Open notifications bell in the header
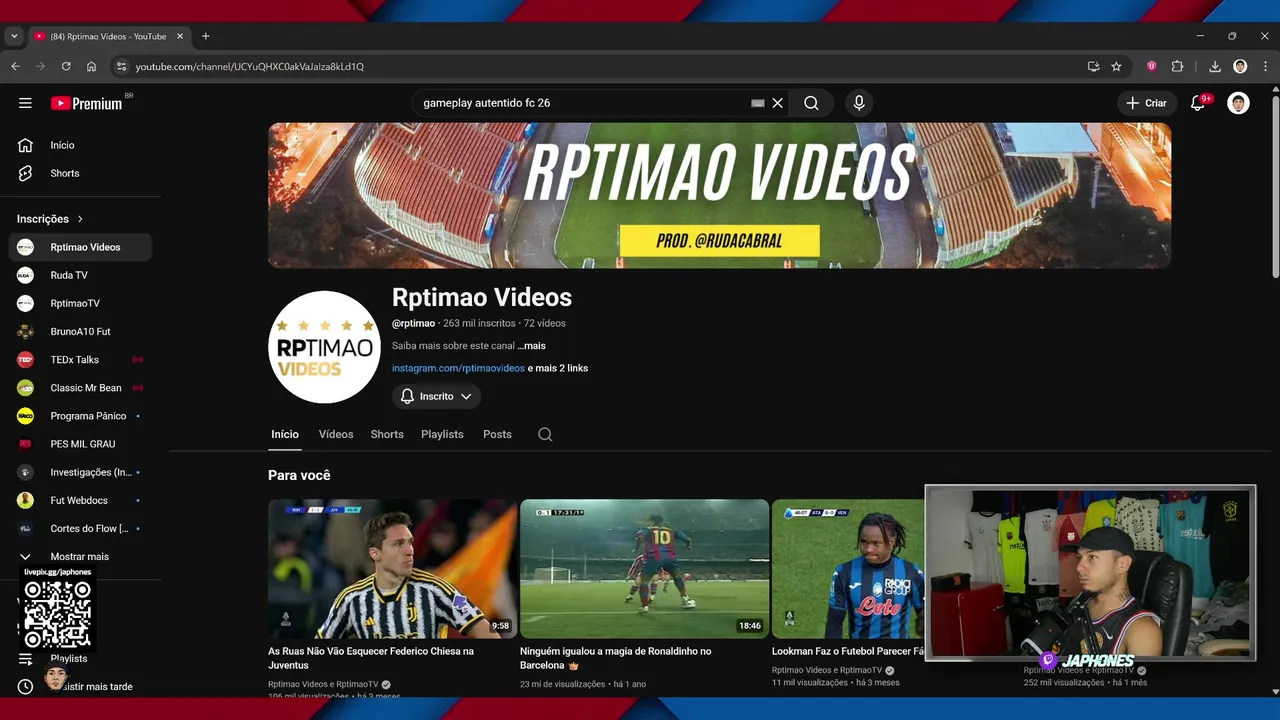Image resolution: width=1280 pixels, height=720 pixels. click(1197, 103)
